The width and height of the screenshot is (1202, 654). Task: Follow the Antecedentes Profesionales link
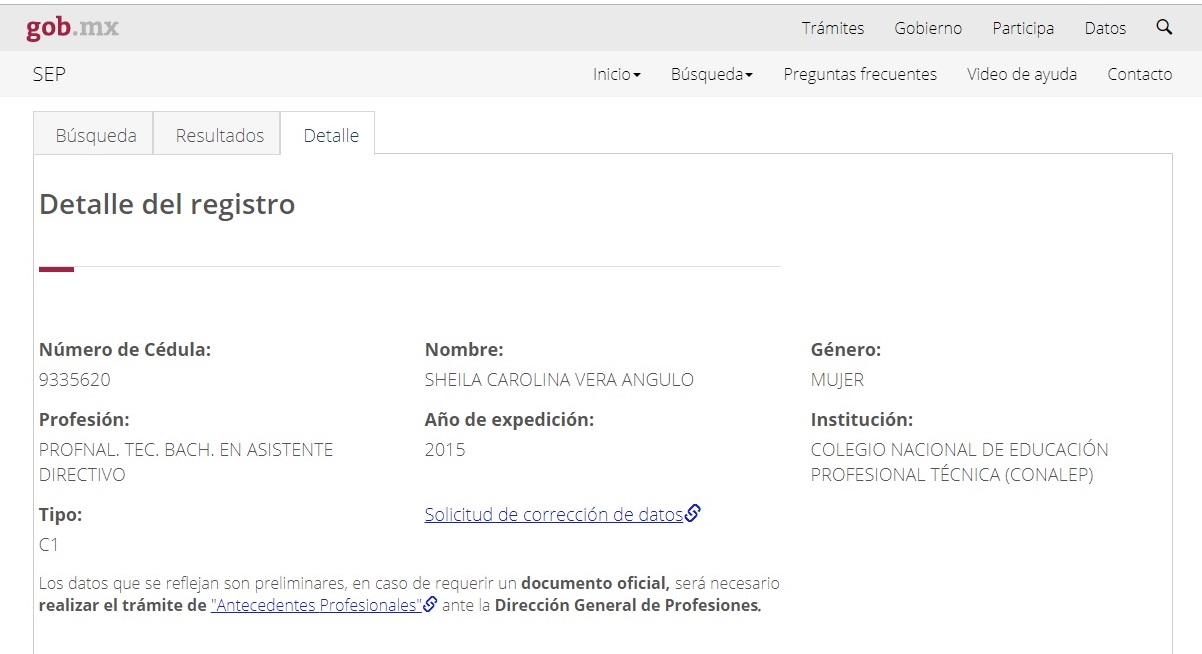316,605
